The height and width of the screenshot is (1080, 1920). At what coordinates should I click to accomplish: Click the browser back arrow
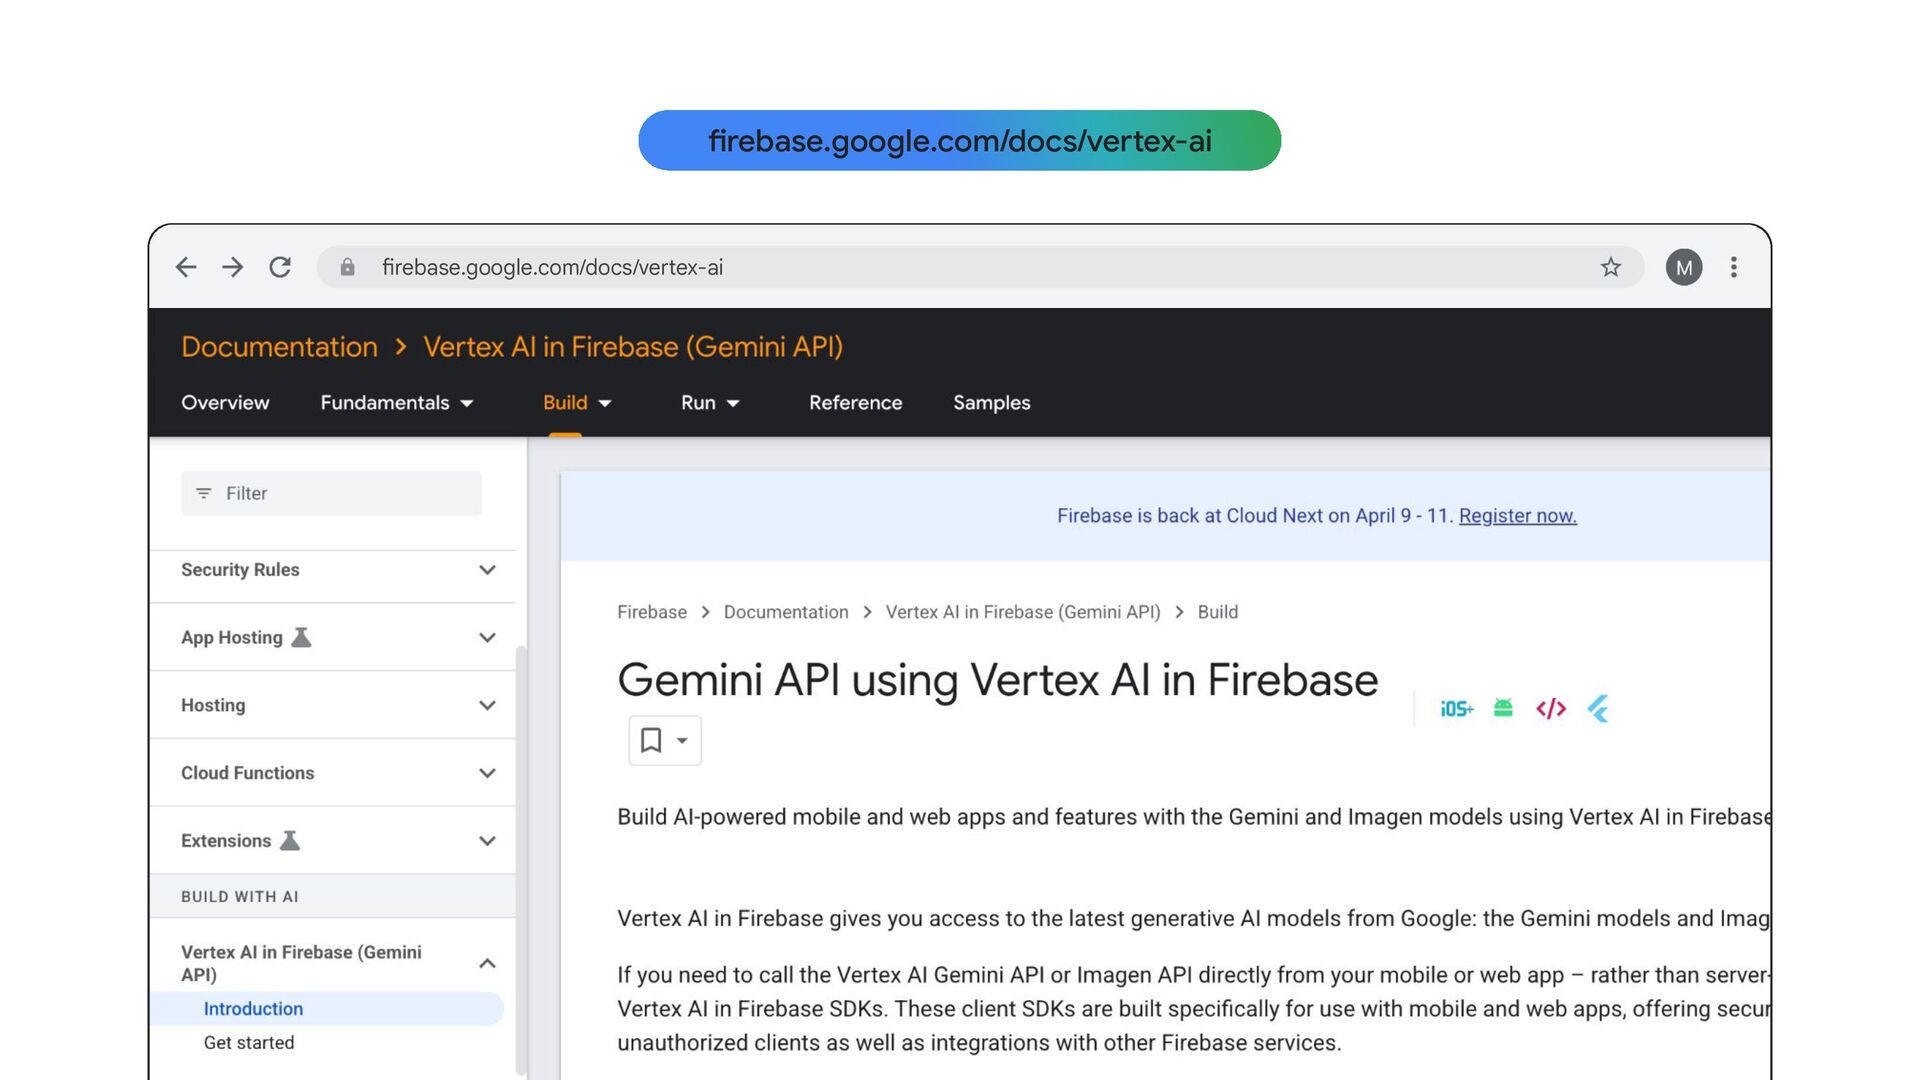coord(186,267)
